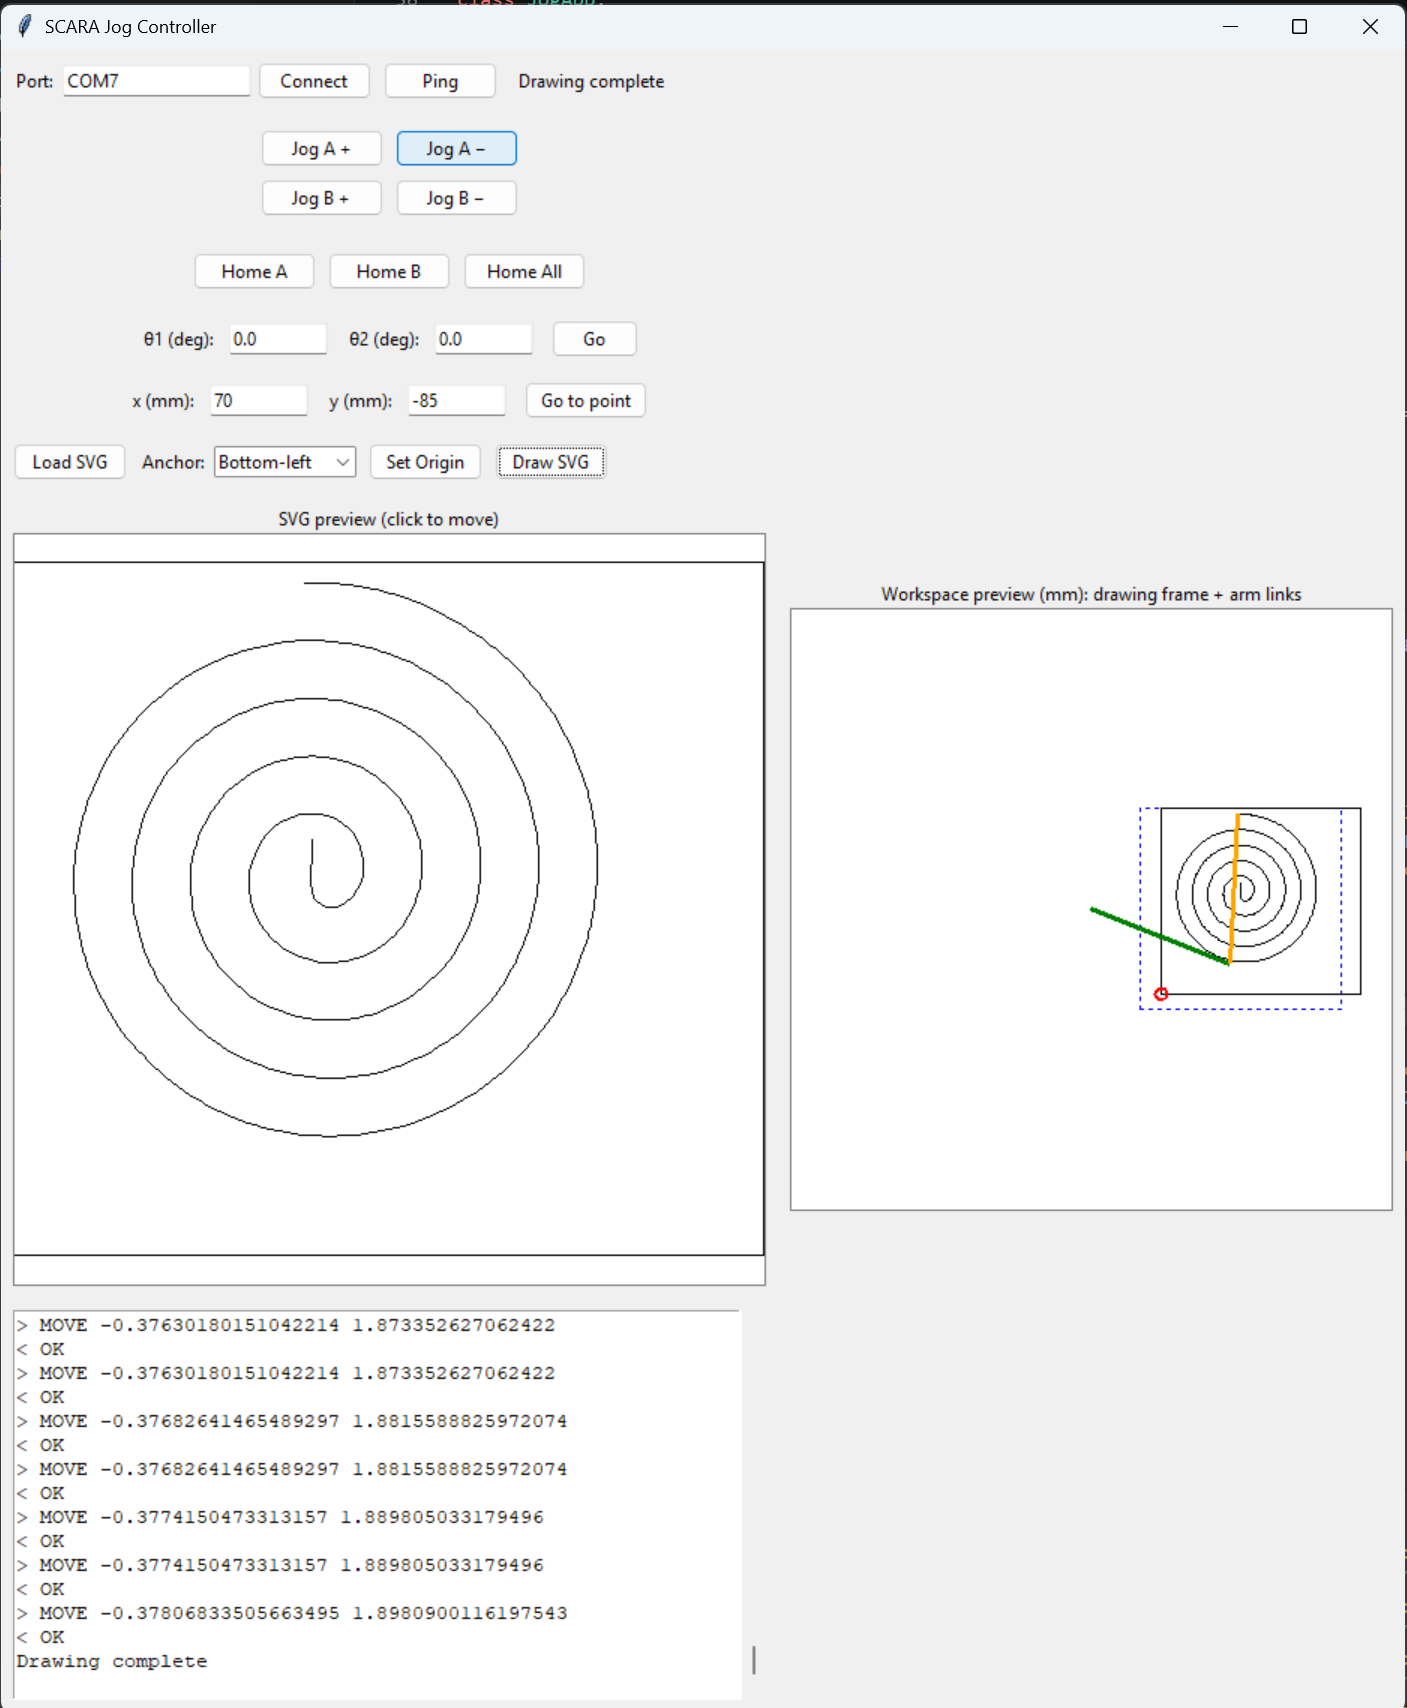Click the Jog A − button

coord(456,148)
